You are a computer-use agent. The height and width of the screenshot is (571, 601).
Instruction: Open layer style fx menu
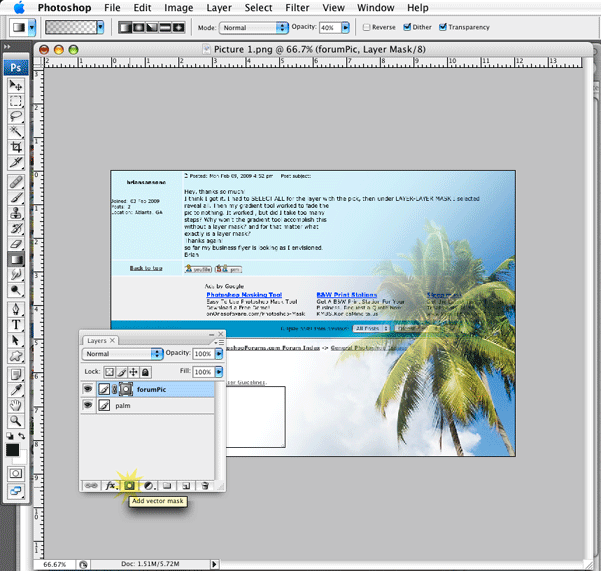[x=110, y=485]
